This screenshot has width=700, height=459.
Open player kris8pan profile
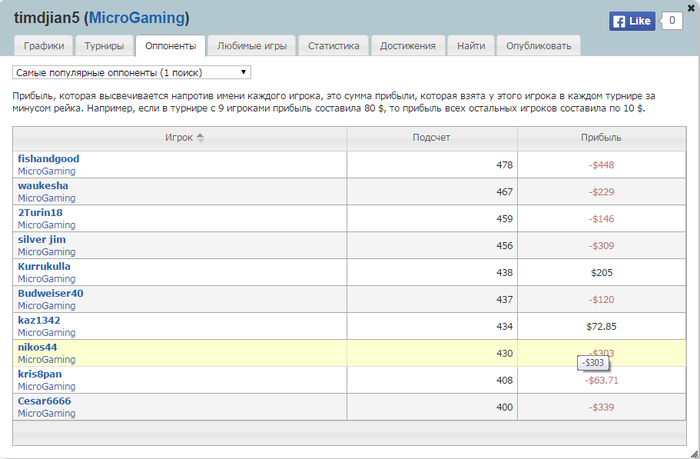(x=40, y=374)
